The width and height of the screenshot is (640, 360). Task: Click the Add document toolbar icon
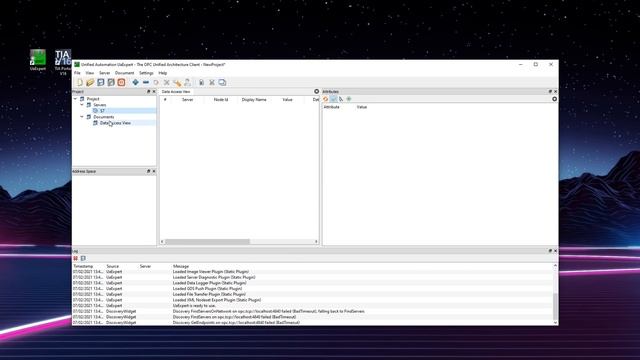pos(201,82)
